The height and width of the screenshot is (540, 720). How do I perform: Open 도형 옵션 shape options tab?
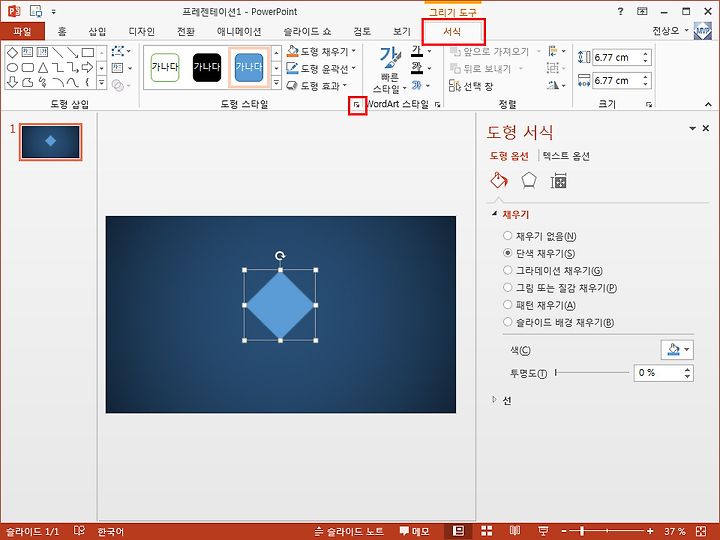click(x=509, y=156)
